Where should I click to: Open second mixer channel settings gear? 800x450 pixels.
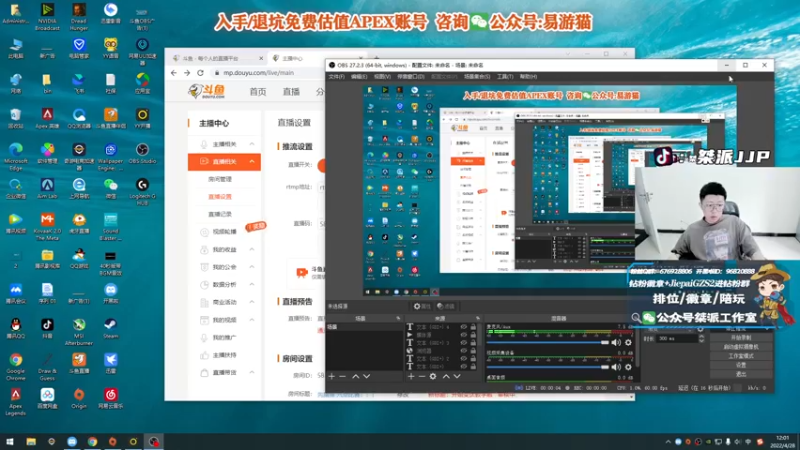(x=628, y=367)
